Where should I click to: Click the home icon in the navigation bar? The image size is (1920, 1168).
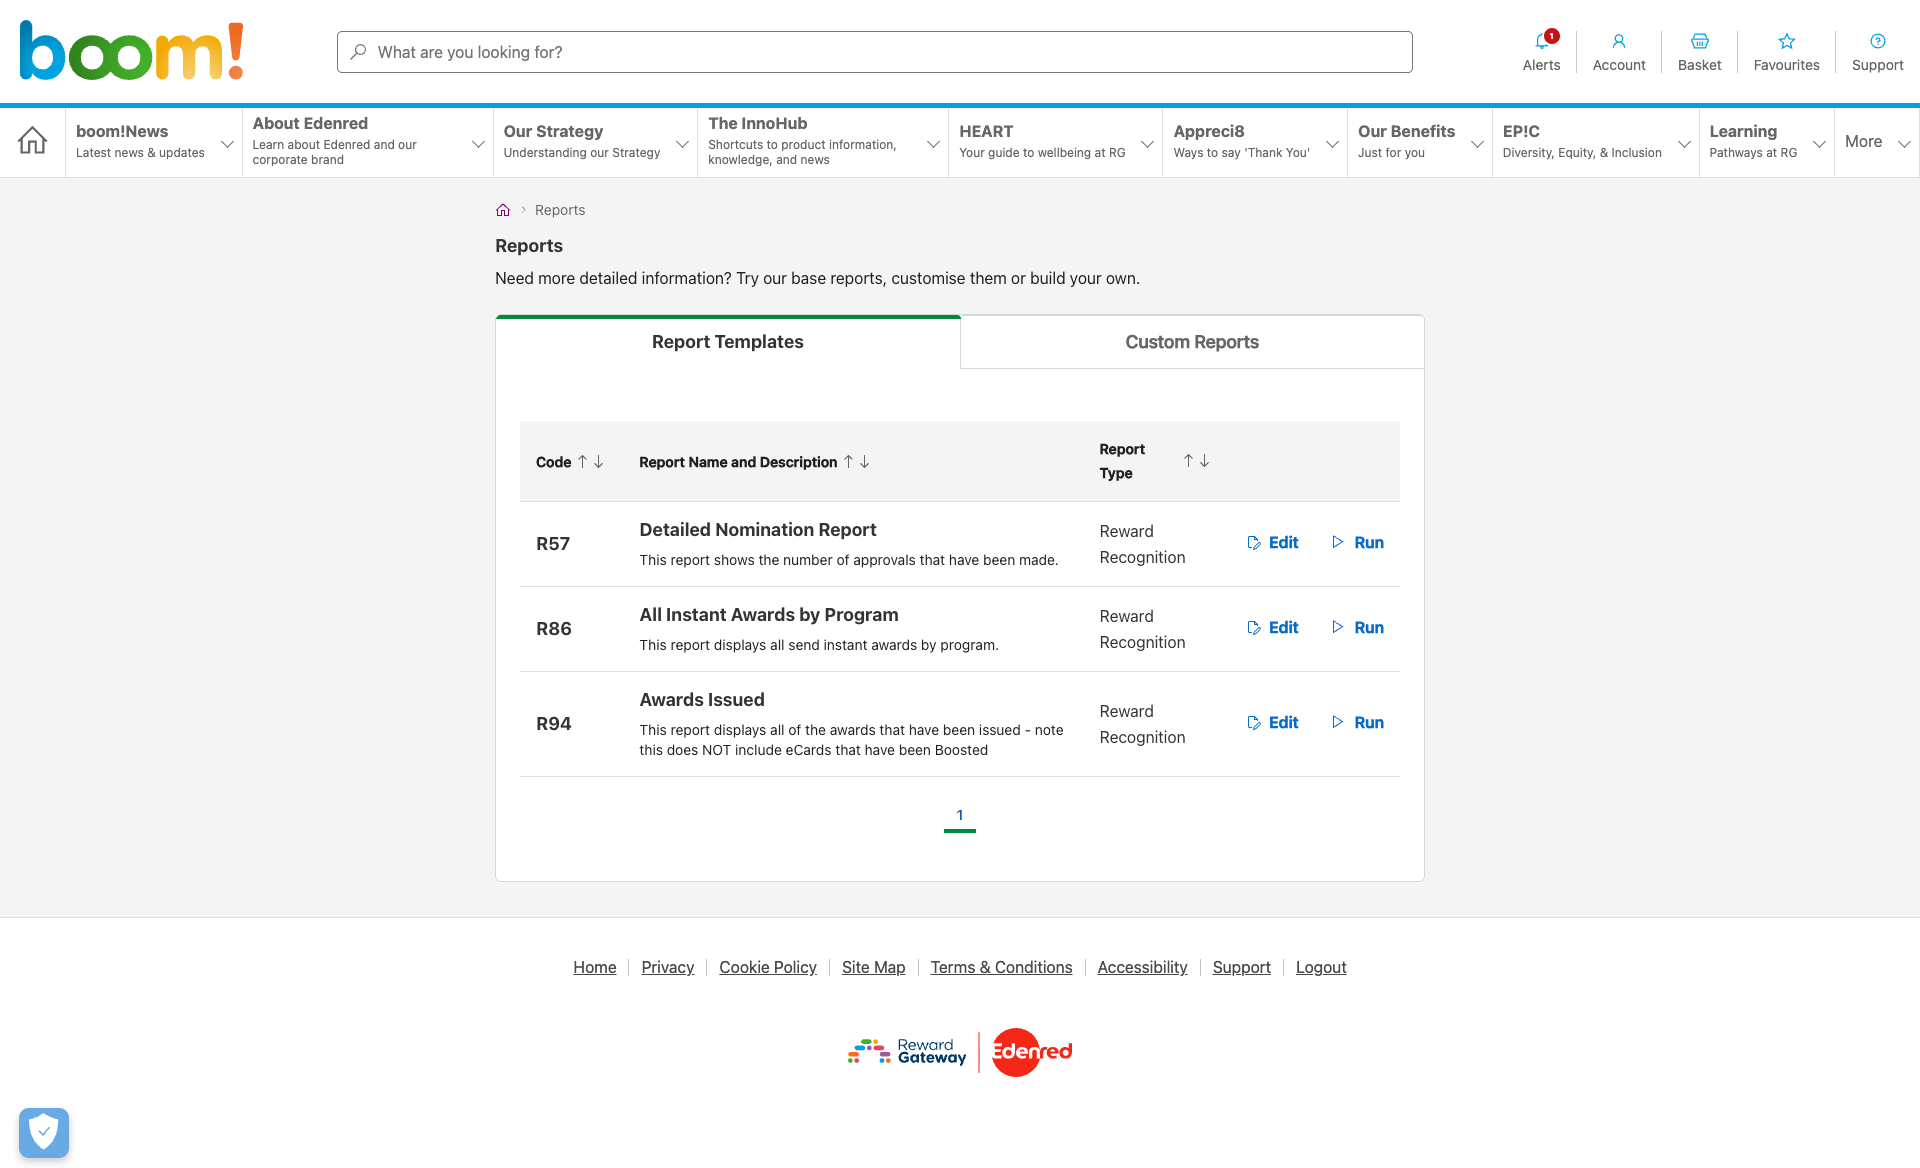coord(32,141)
